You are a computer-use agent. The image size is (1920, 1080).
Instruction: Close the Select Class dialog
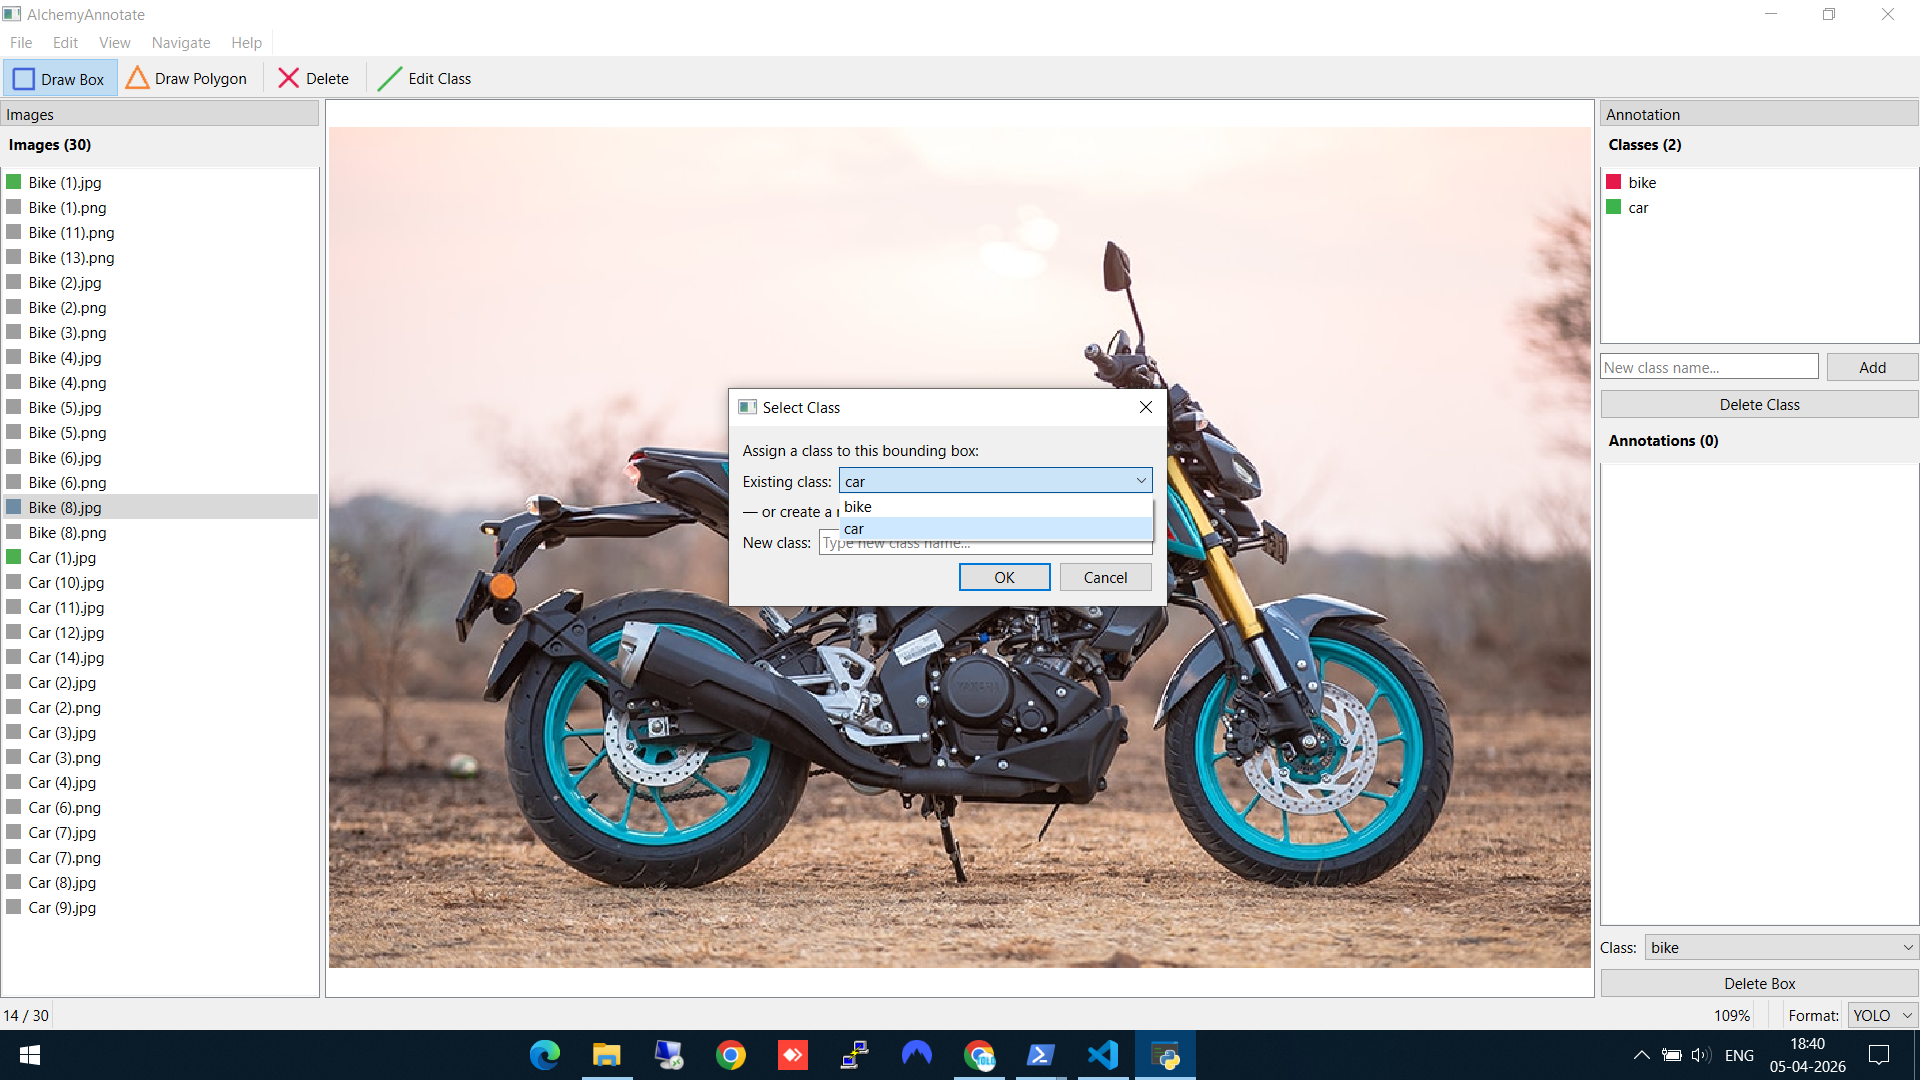(x=1146, y=407)
